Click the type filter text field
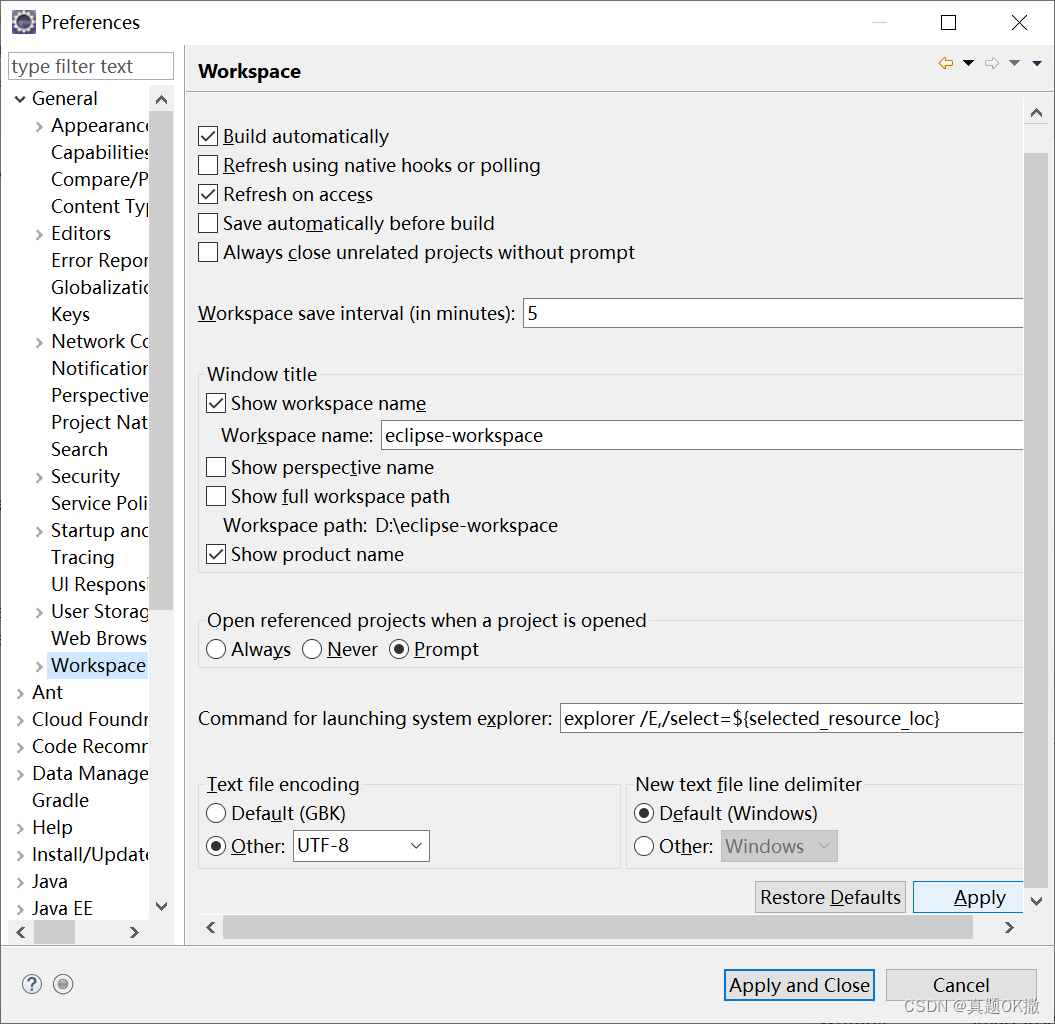Image resolution: width=1055 pixels, height=1024 pixels. pyautogui.click(x=91, y=66)
